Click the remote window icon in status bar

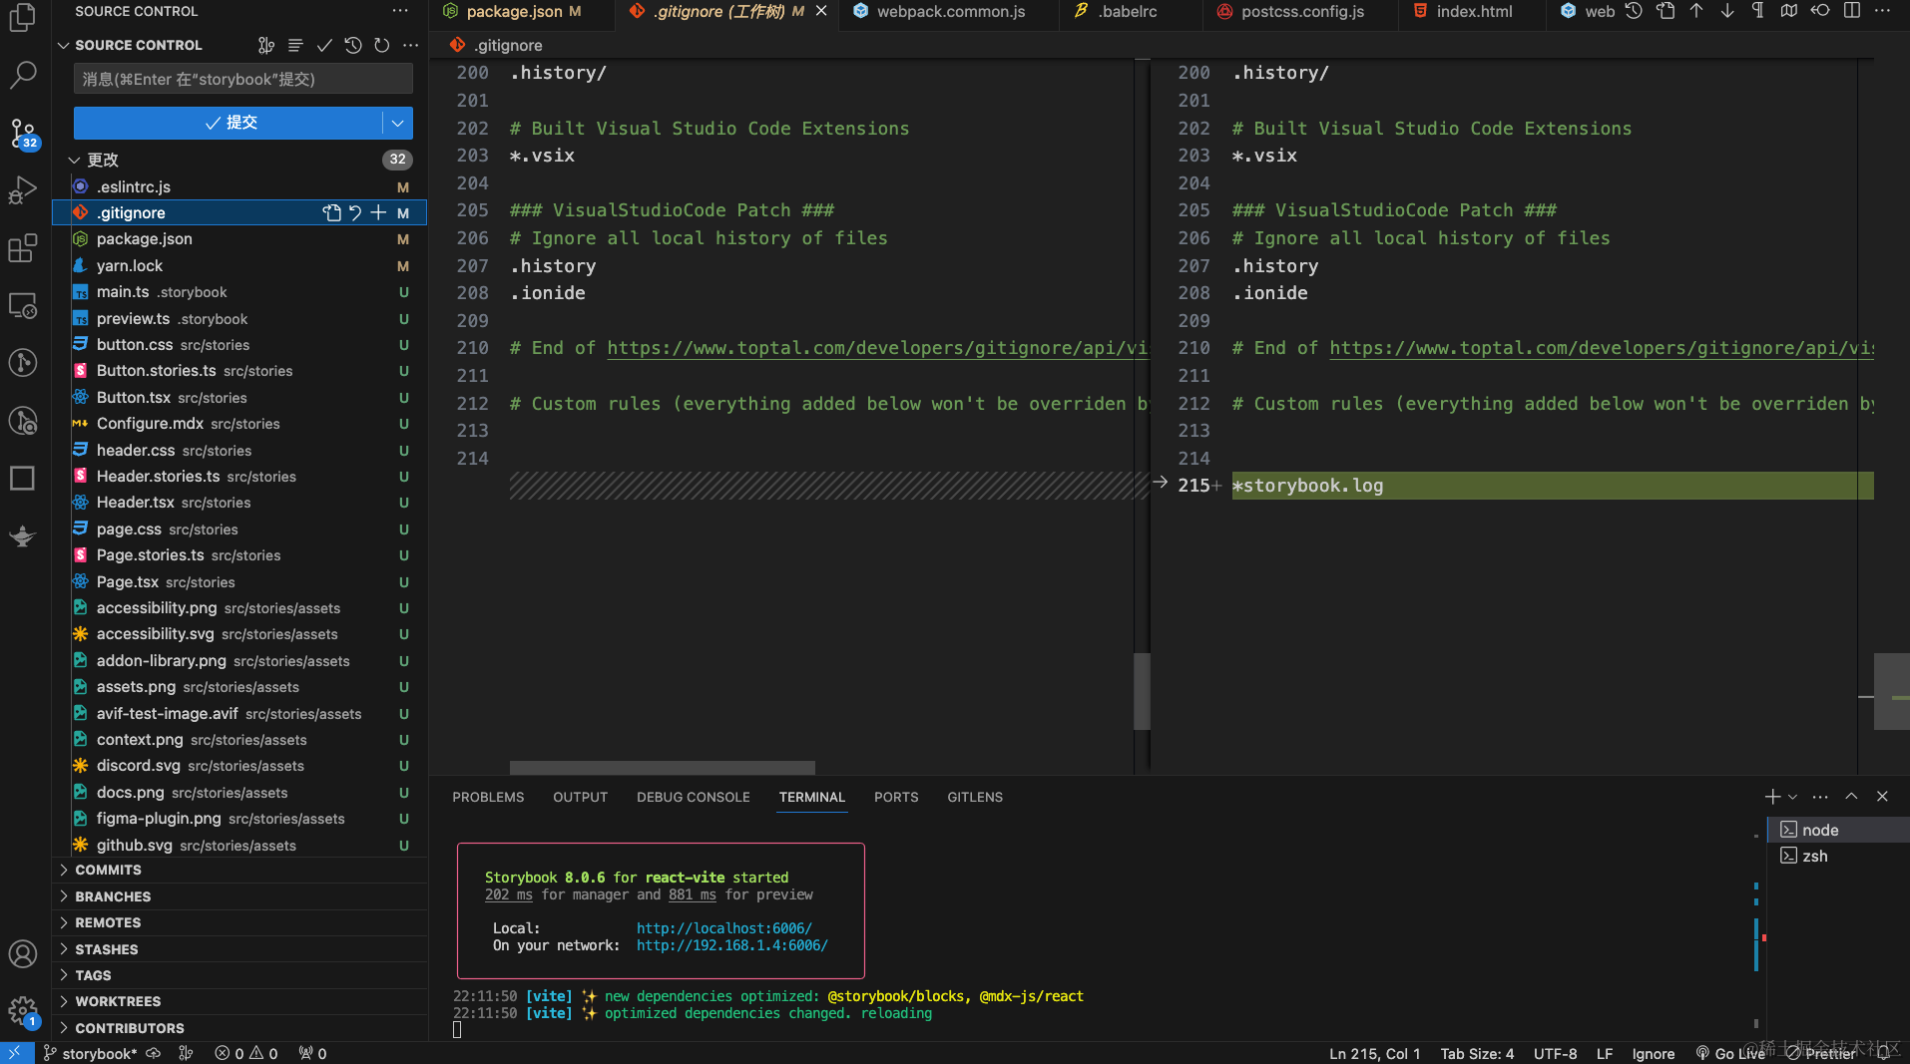tap(15, 1053)
